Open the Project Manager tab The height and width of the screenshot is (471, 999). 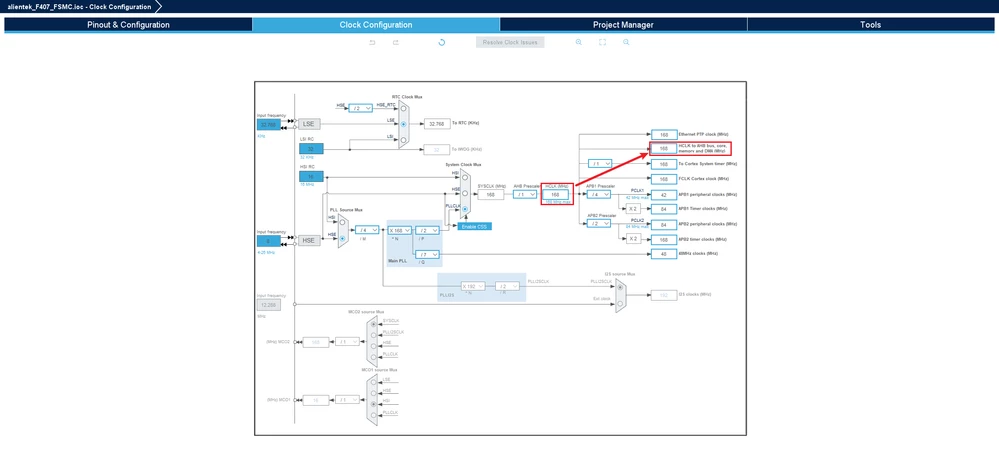click(623, 25)
